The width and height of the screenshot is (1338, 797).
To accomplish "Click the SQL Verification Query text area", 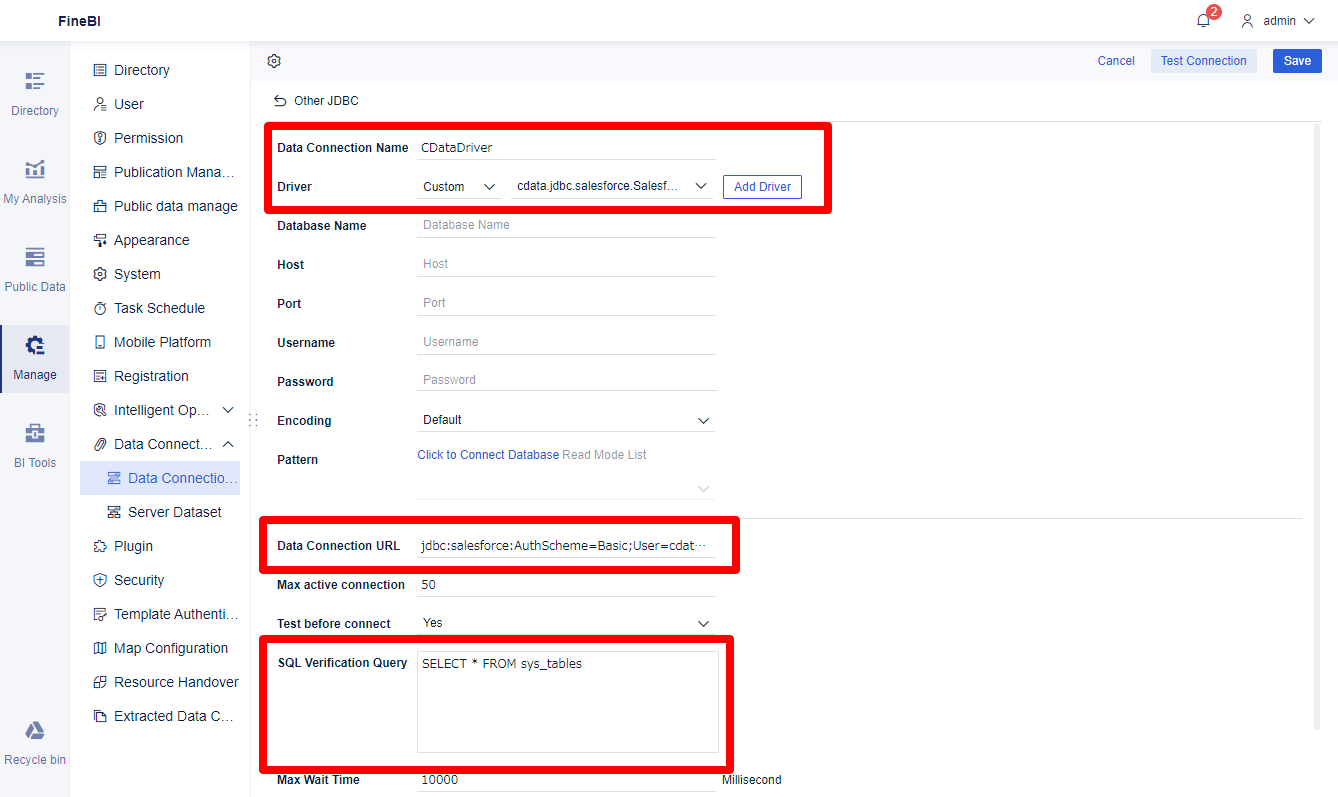I will (x=568, y=702).
